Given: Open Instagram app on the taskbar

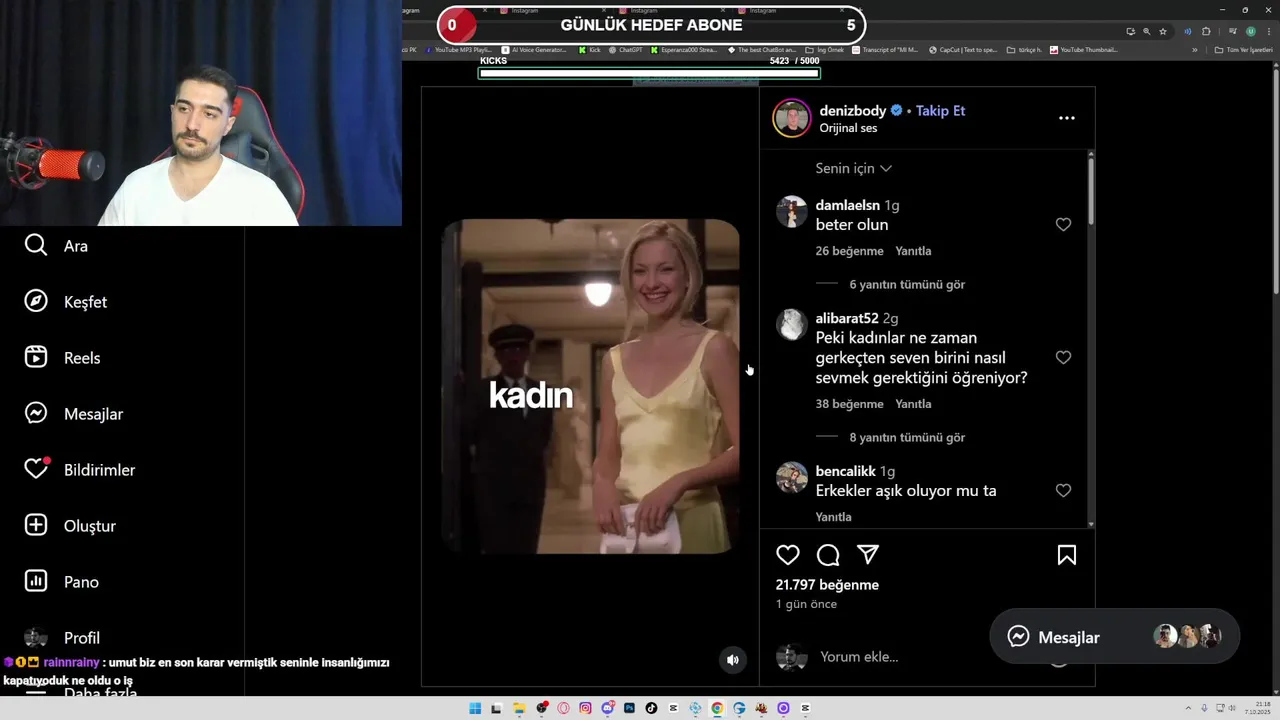Looking at the screenshot, I should point(585,708).
